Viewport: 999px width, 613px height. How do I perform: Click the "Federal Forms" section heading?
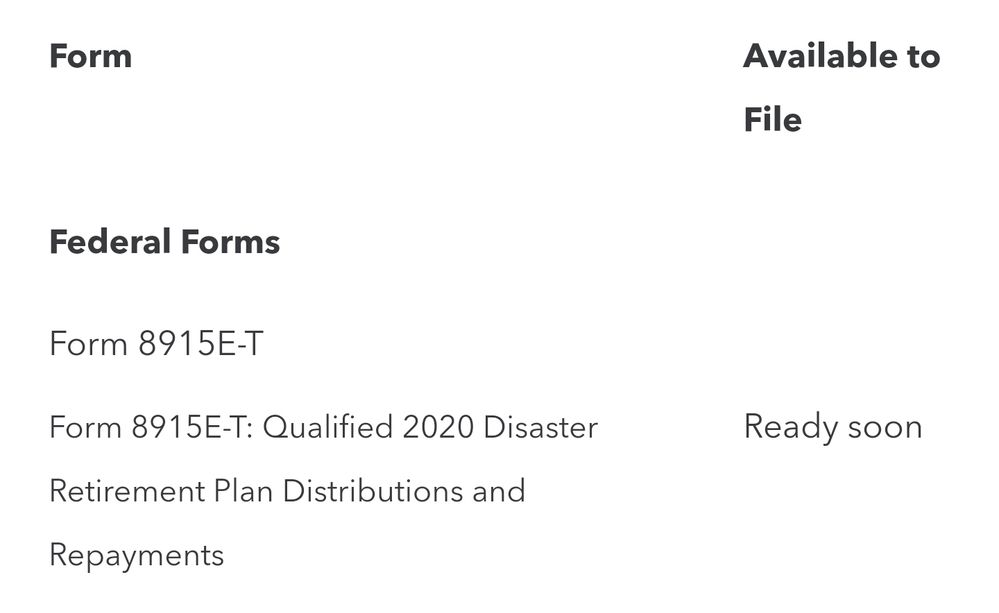pyautogui.click(x=164, y=242)
